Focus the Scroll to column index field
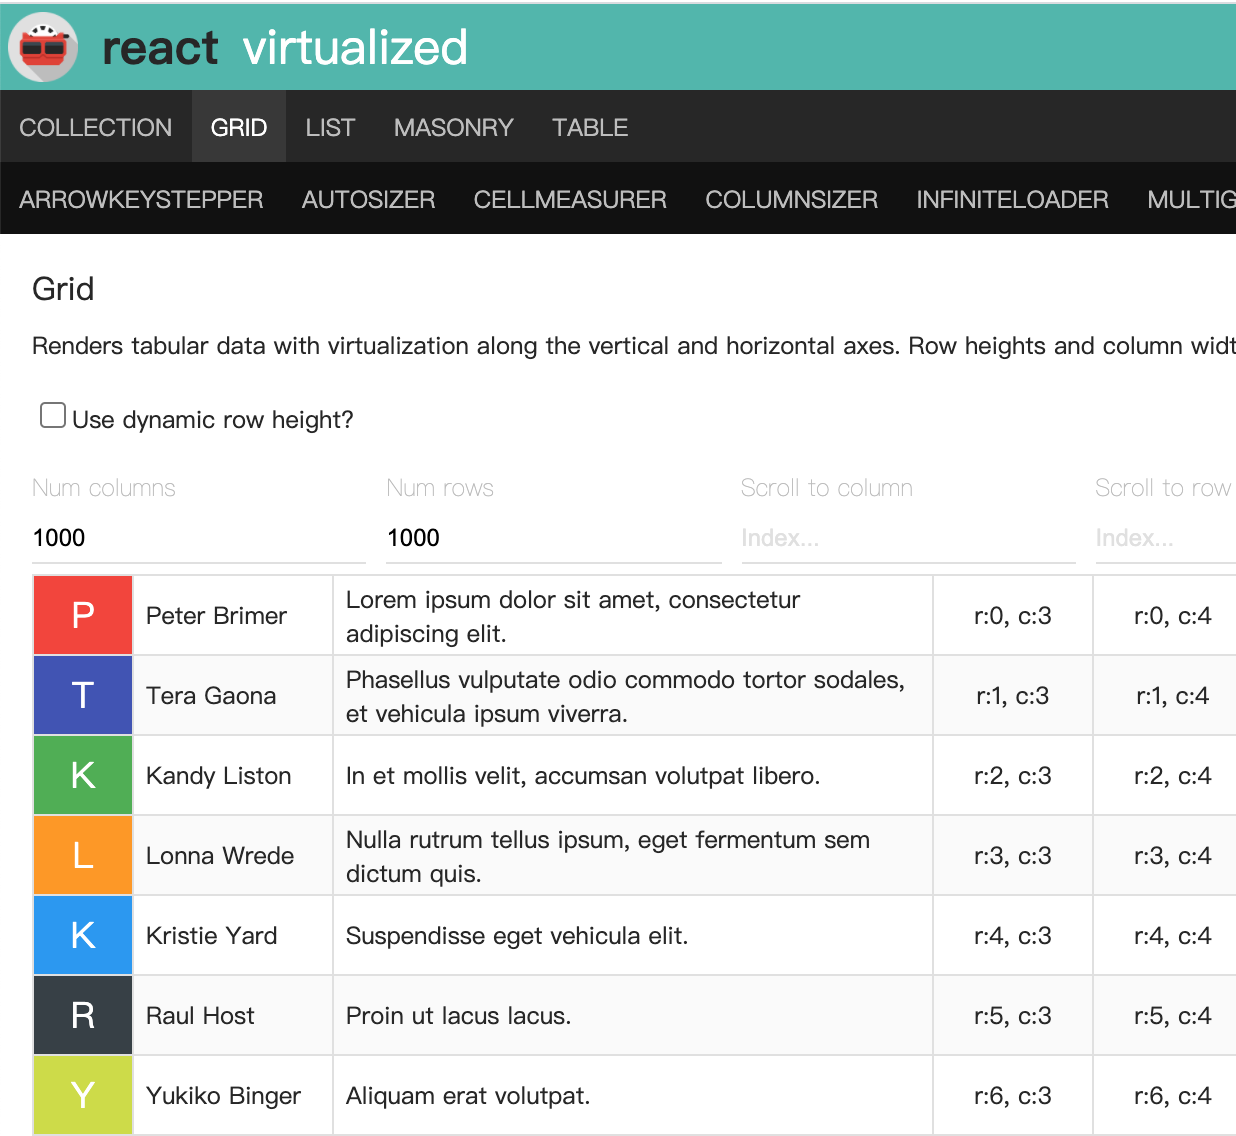This screenshot has width=1236, height=1136. coord(908,538)
